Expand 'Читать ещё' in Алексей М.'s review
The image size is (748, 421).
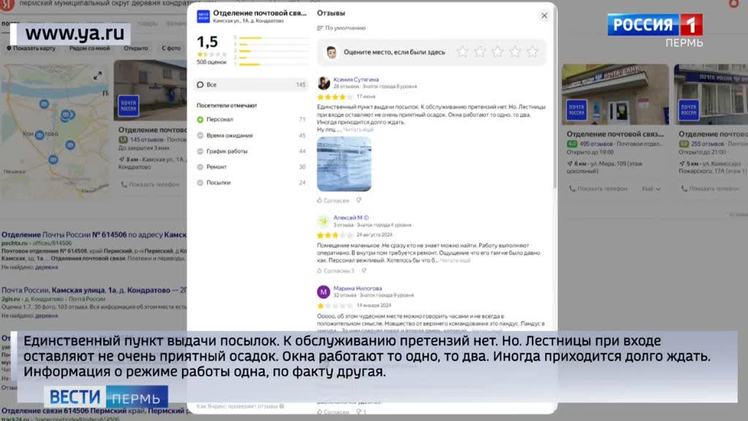click(x=455, y=261)
